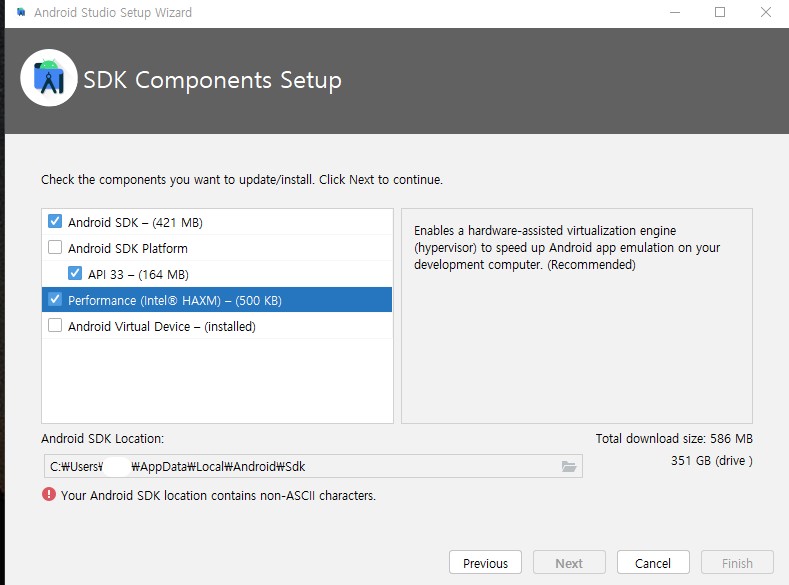Click the folder browse icon for SDK location

[569, 466]
